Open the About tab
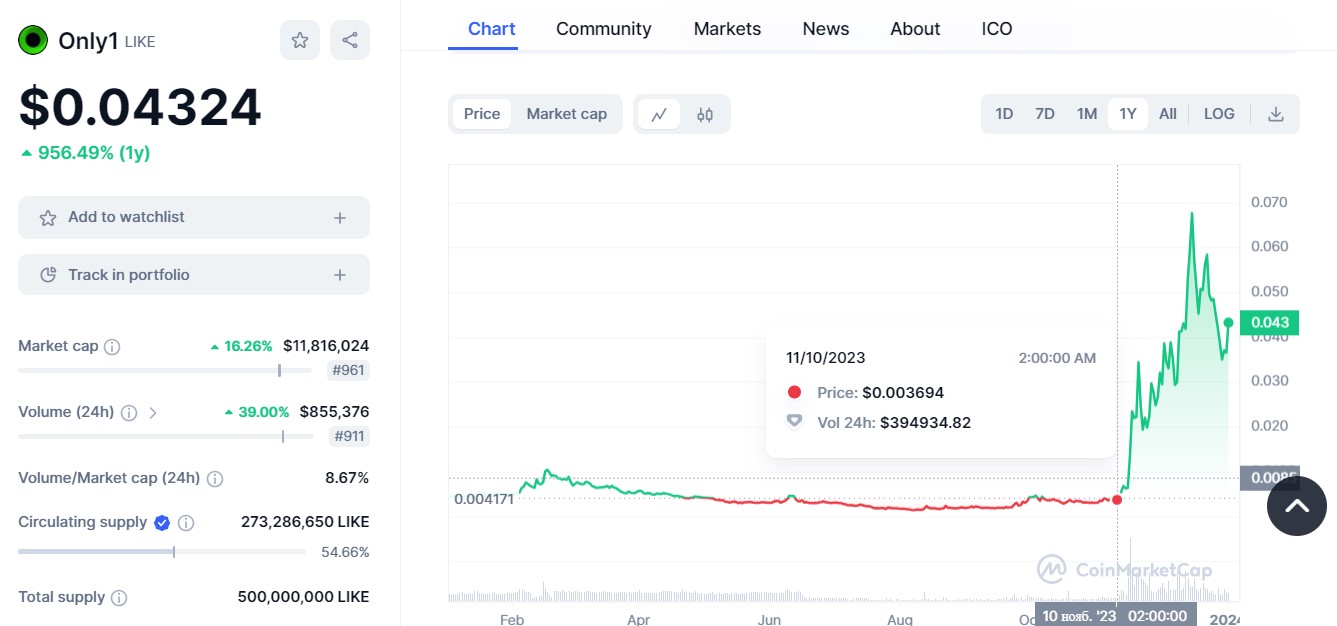Image resolution: width=1337 pixels, height=626 pixels. (x=915, y=29)
